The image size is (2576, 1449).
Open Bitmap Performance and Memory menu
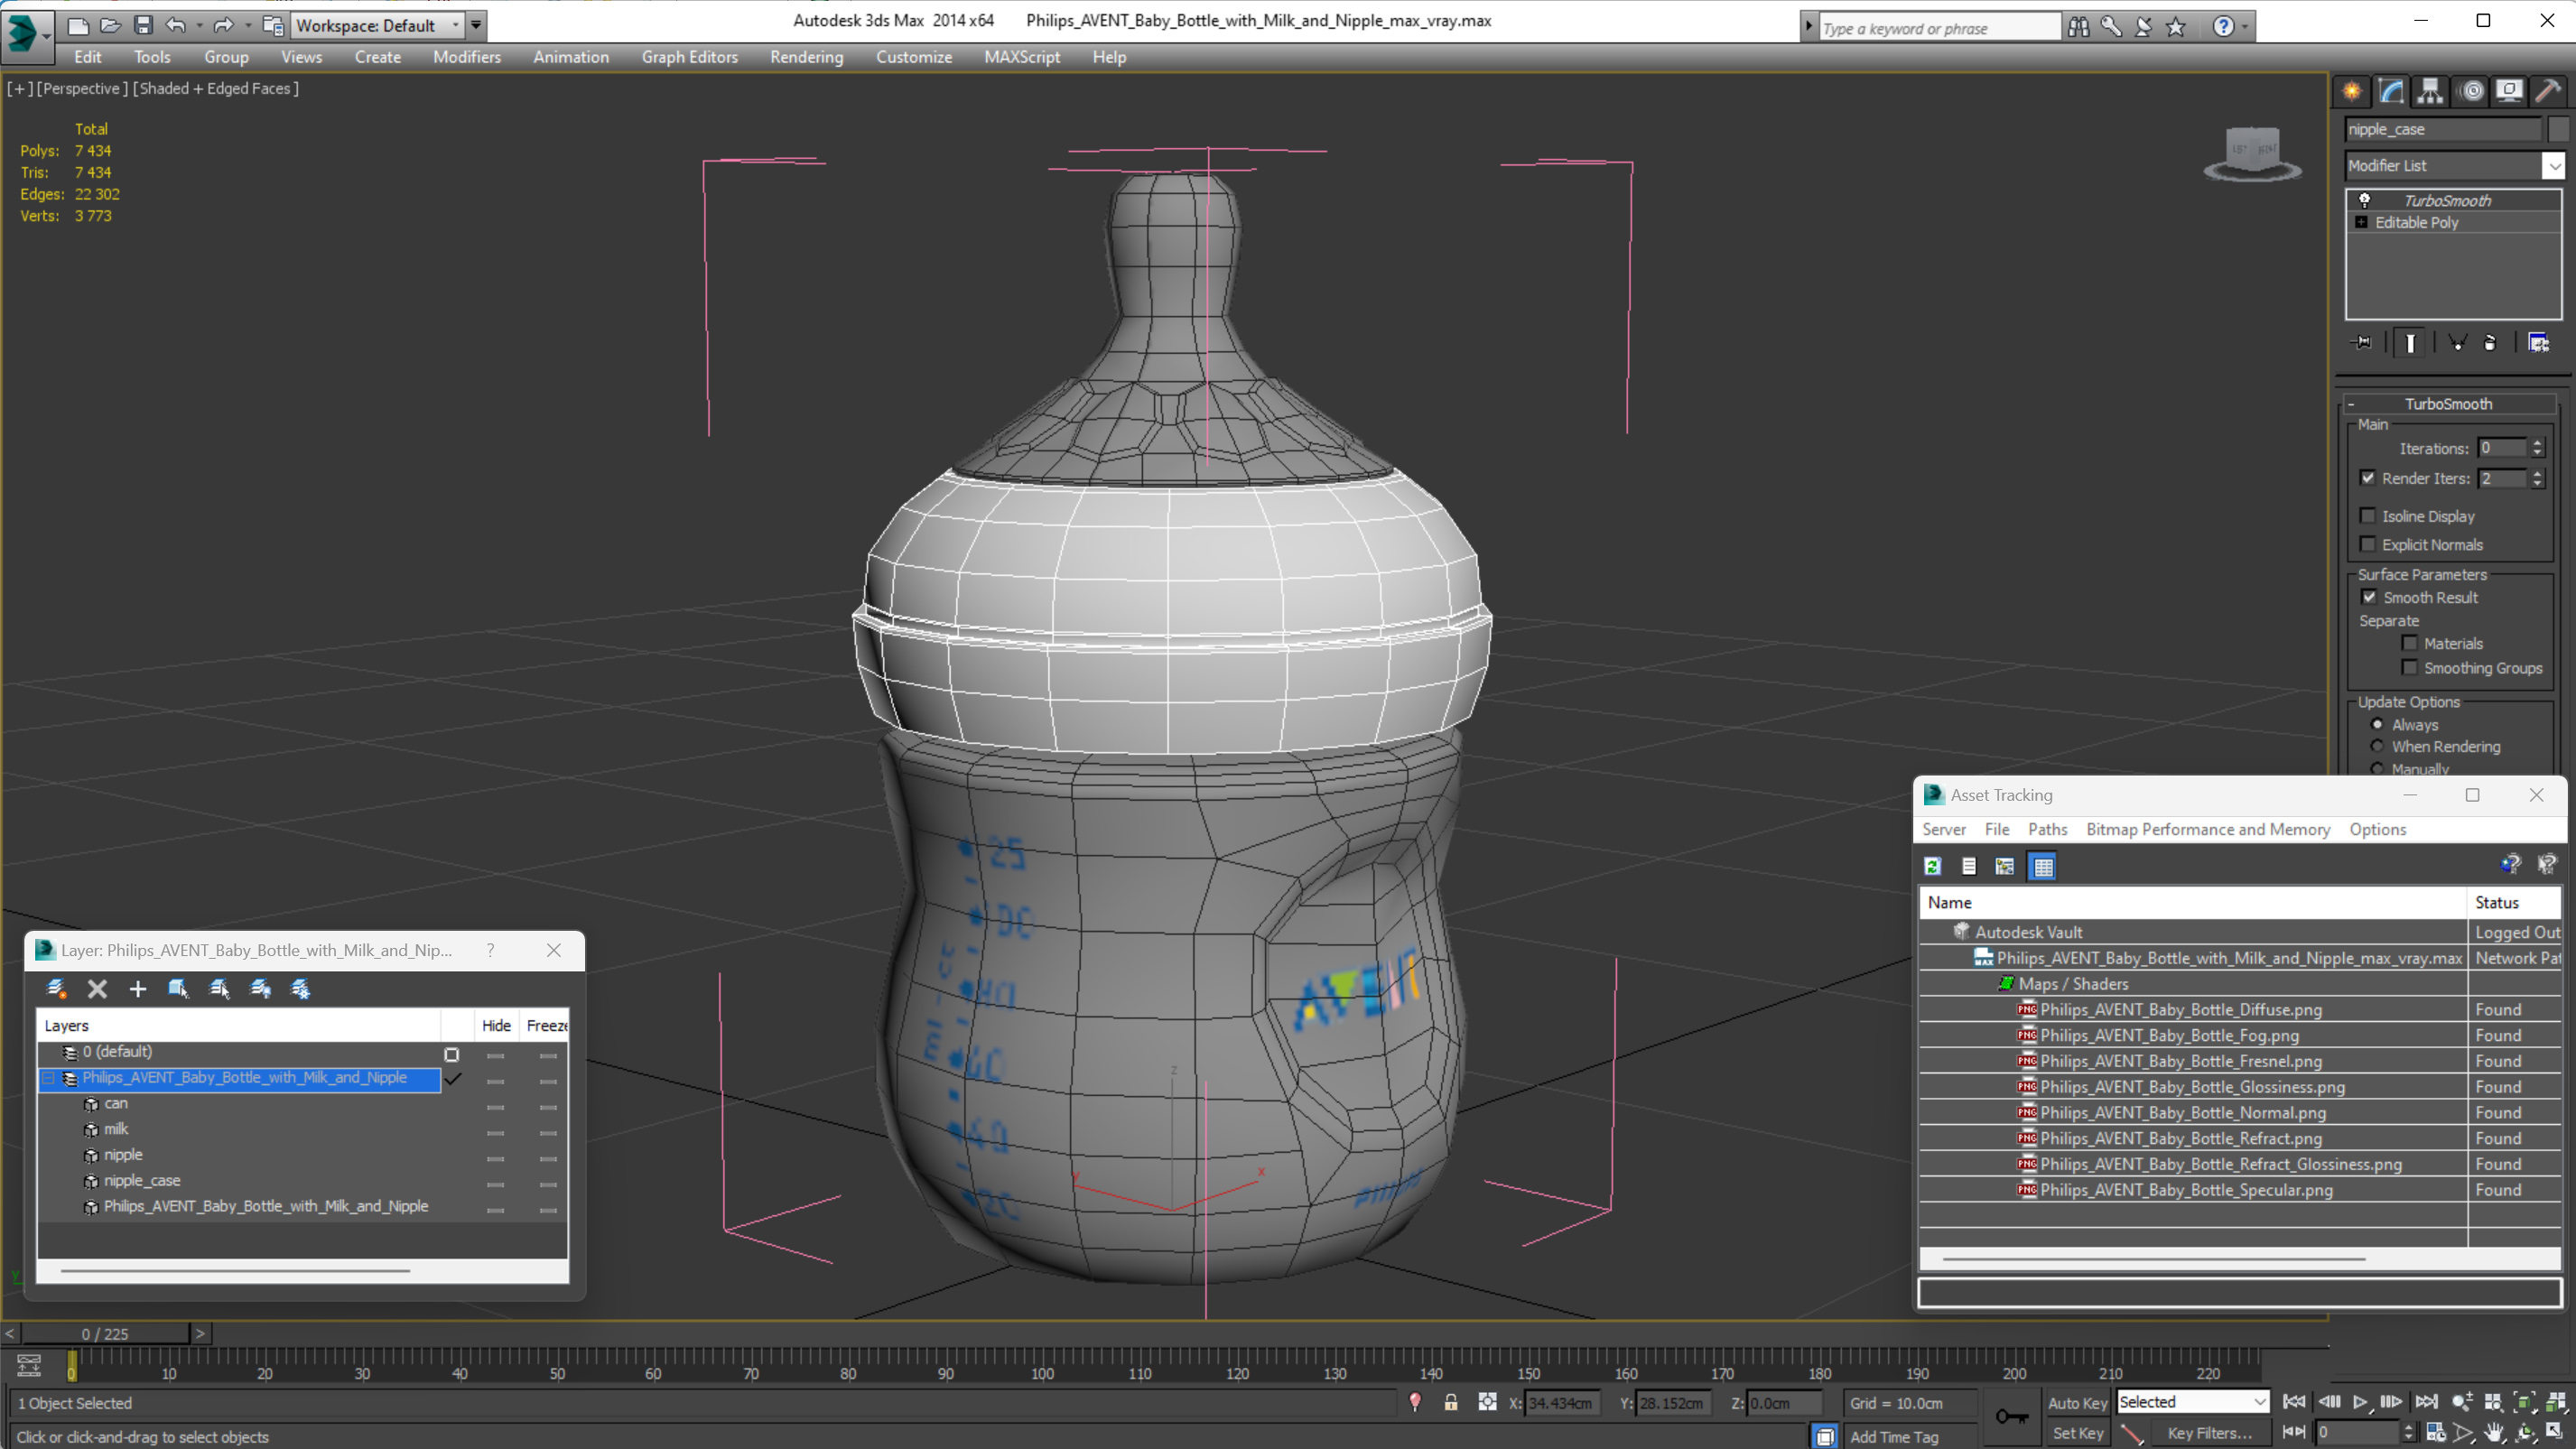click(x=2207, y=829)
